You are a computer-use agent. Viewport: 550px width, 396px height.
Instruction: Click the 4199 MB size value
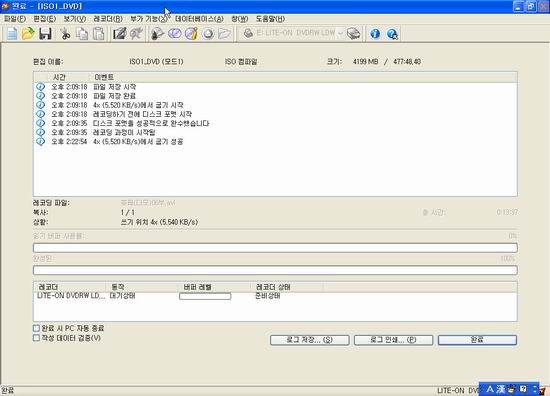click(x=365, y=62)
